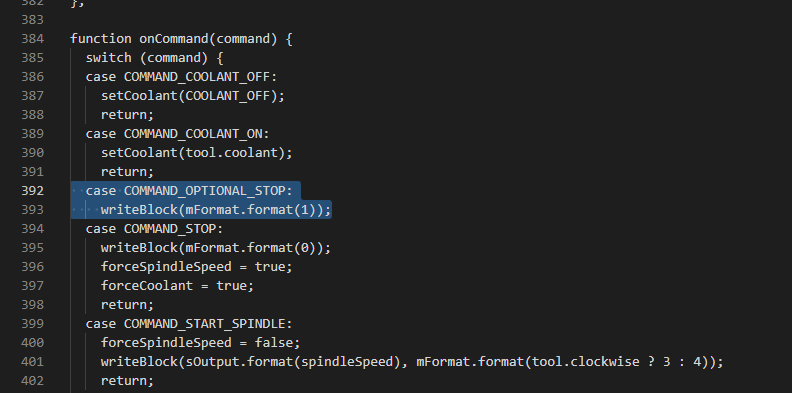Screen dimensions: 792x393
Task: Click line number 392 in the gutter
Action: tap(32, 191)
